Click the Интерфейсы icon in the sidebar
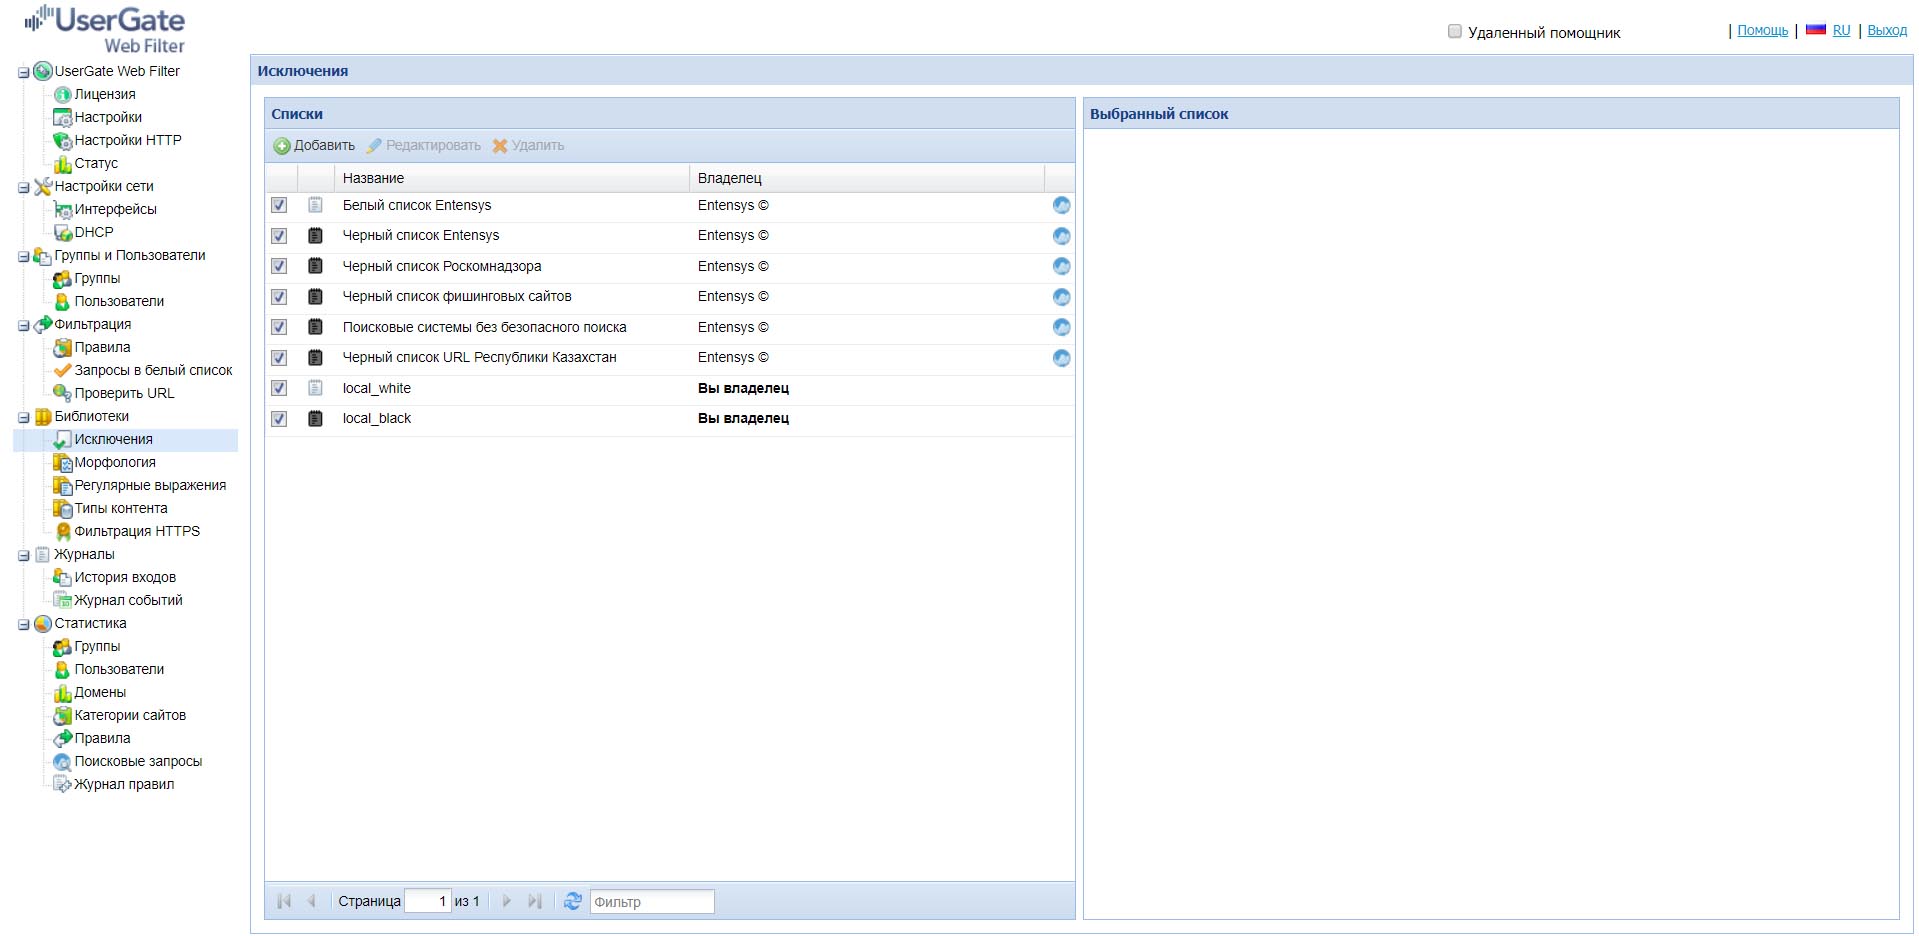The height and width of the screenshot is (936, 1919). 63,209
